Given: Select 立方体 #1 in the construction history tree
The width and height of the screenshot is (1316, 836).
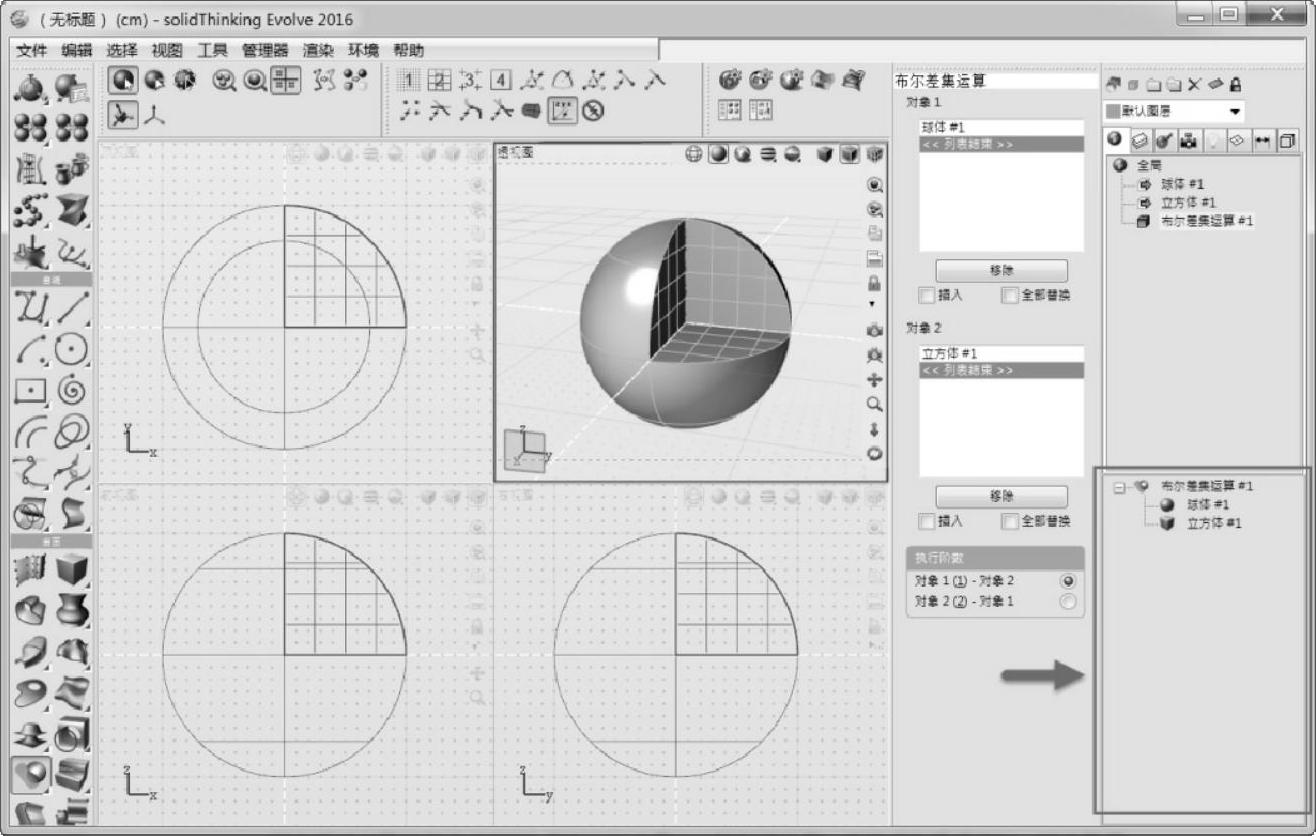Looking at the screenshot, I should coord(1213,523).
